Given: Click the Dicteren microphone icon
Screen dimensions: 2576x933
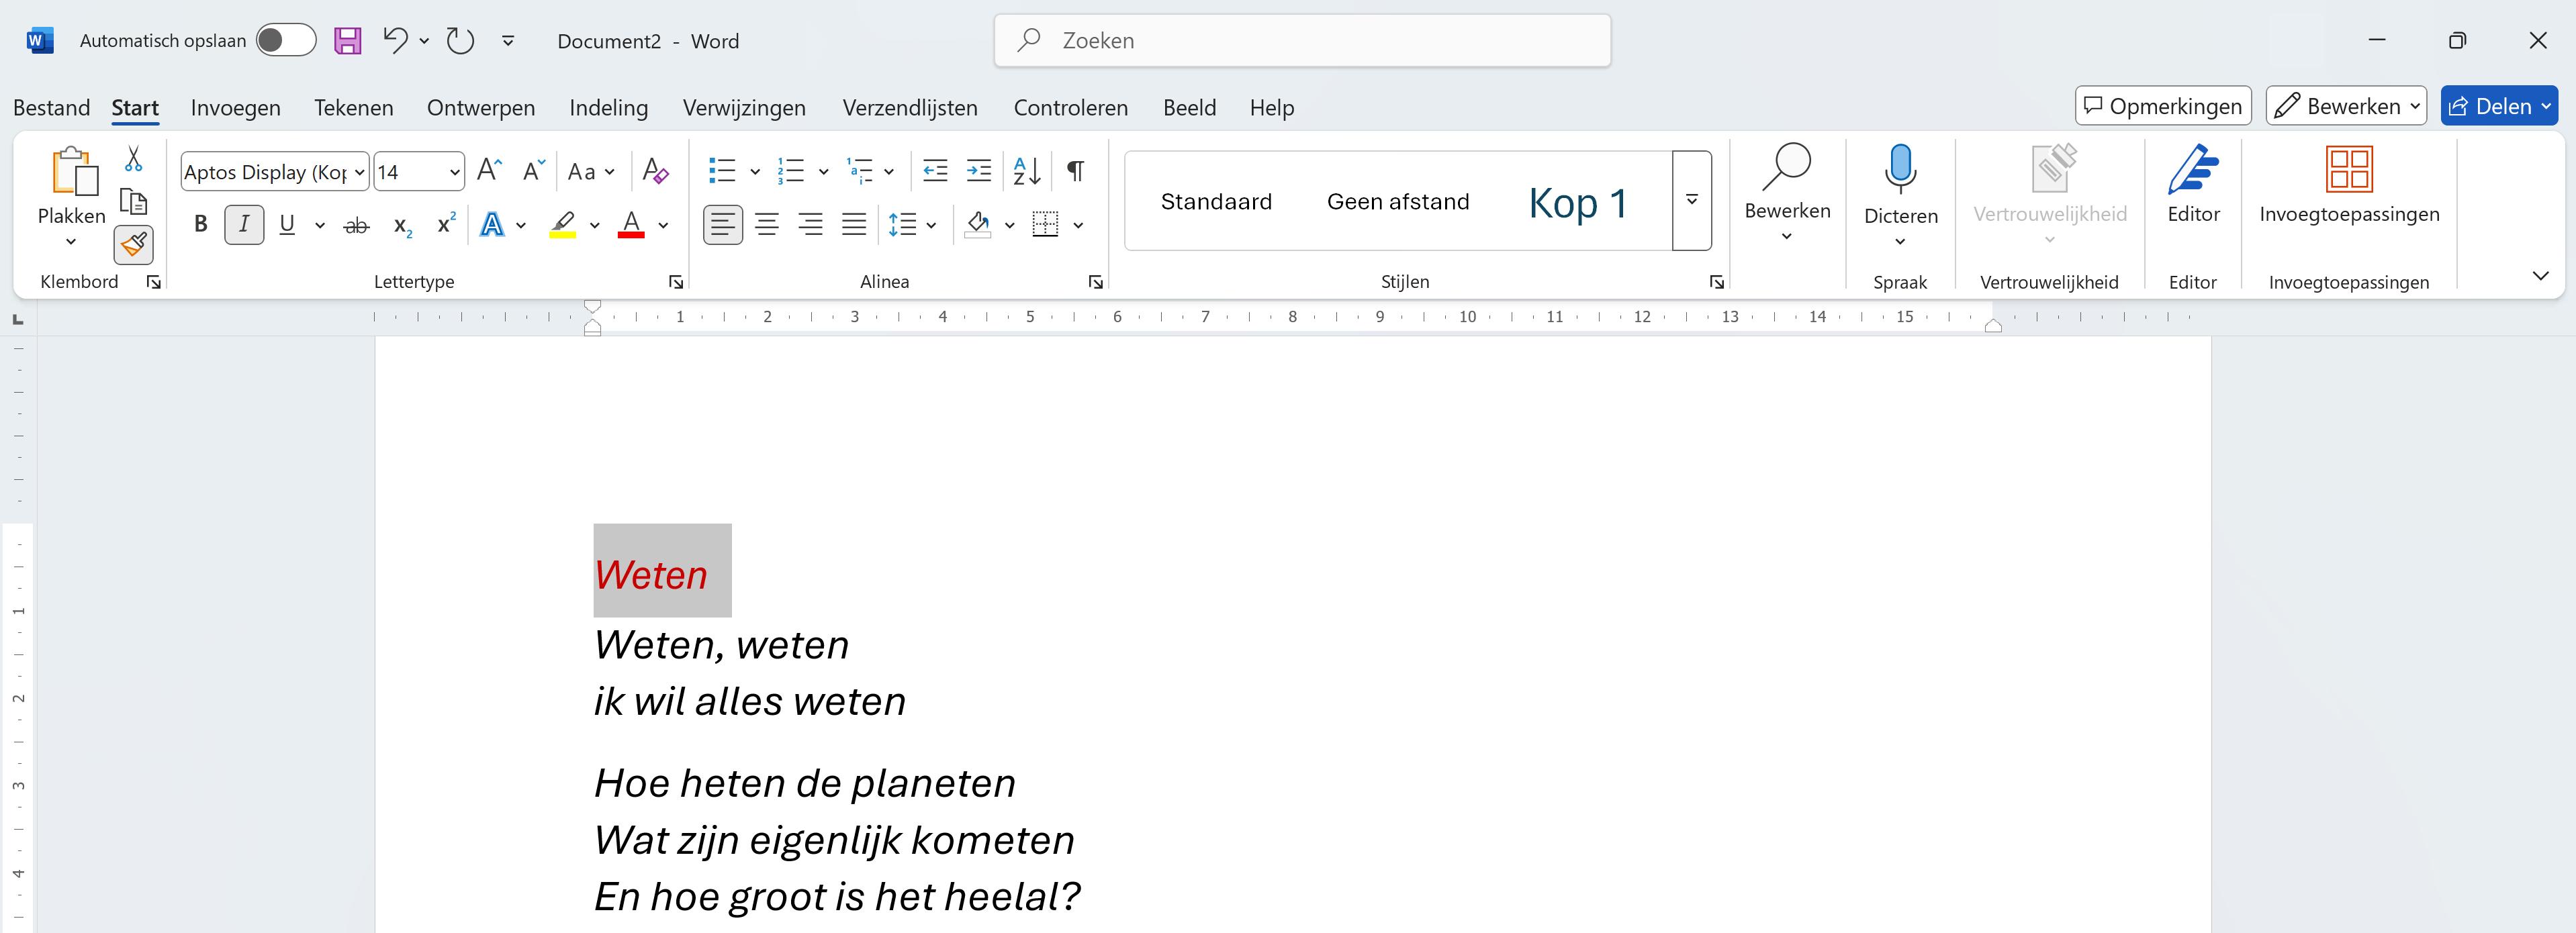Looking at the screenshot, I should click(1900, 169).
